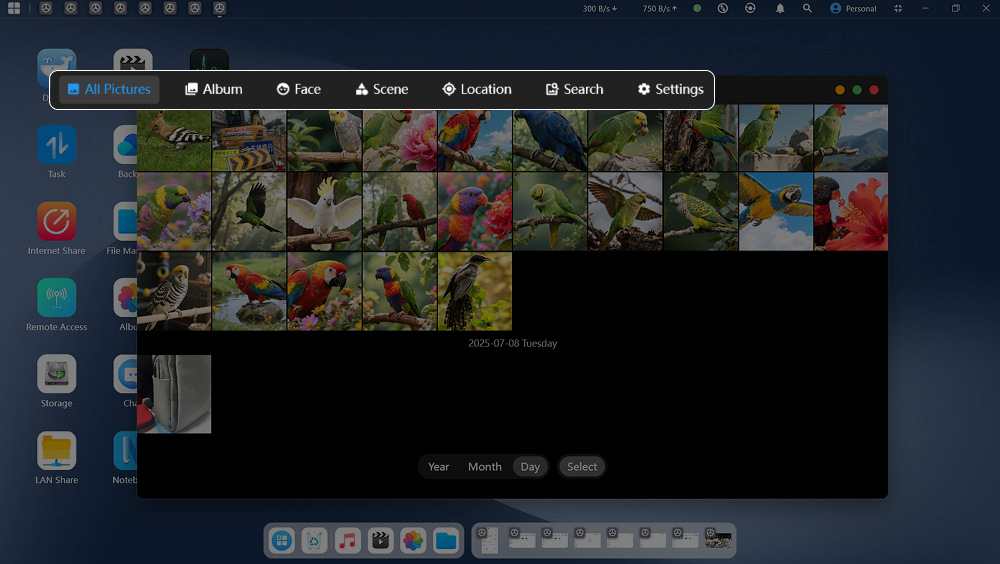
Task: Open the Storage app icon
Action: click(x=57, y=375)
